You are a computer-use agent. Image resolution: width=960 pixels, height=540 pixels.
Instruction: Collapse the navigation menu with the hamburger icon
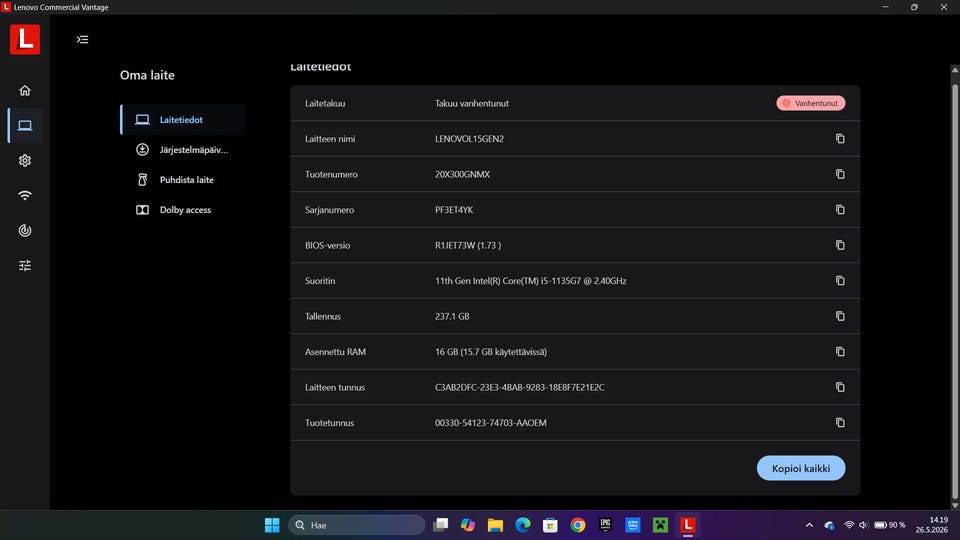click(x=83, y=40)
